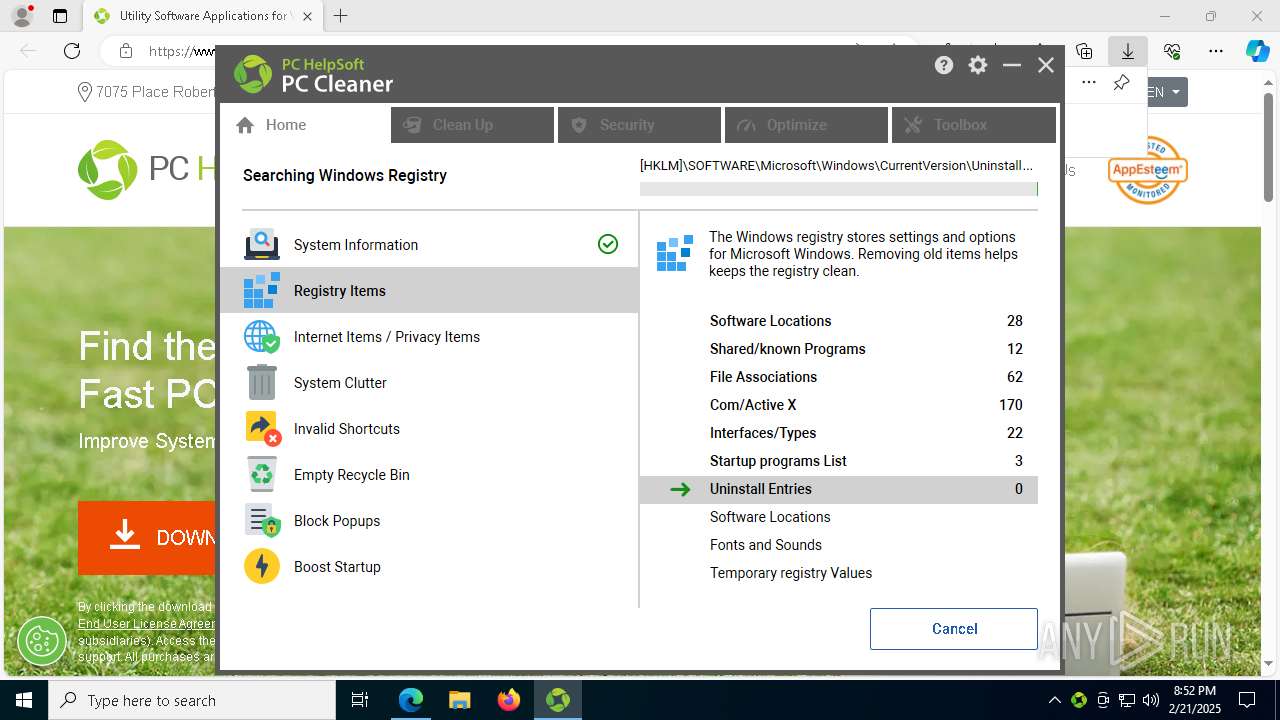The image size is (1280, 720).
Task: Open the cookie settings icon on webpage
Action: click(x=42, y=640)
